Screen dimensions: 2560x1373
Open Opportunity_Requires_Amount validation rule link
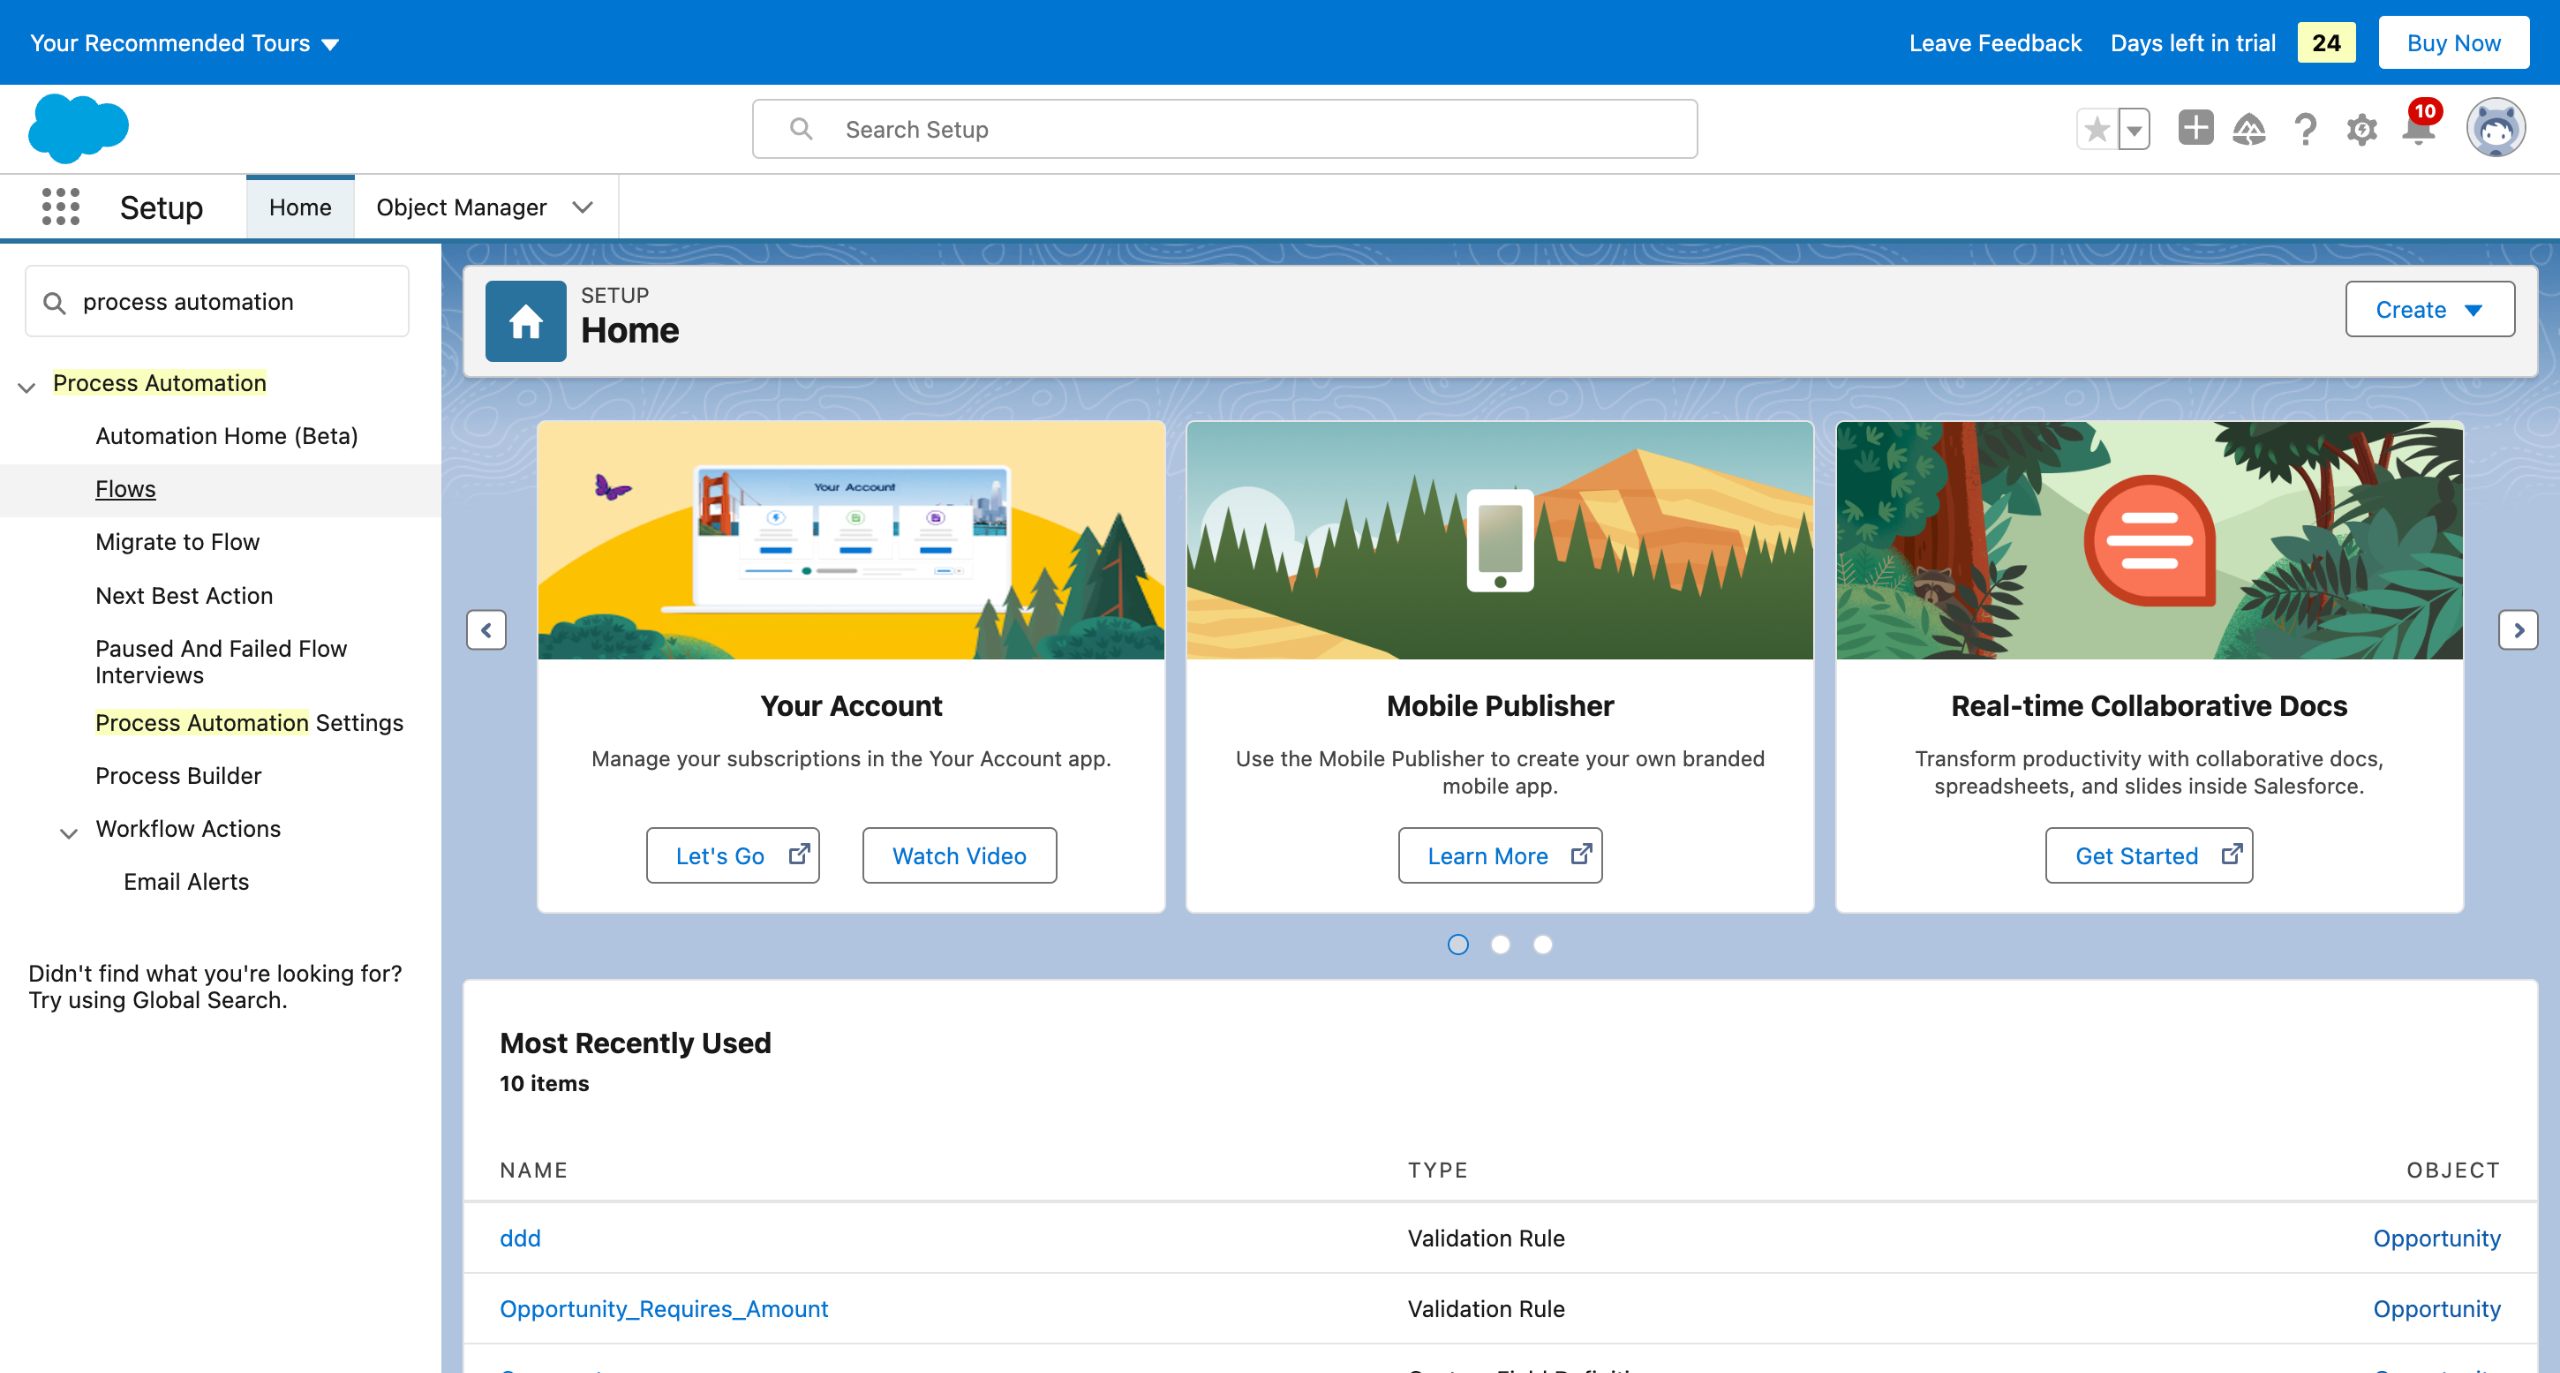(x=664, y=1308)
